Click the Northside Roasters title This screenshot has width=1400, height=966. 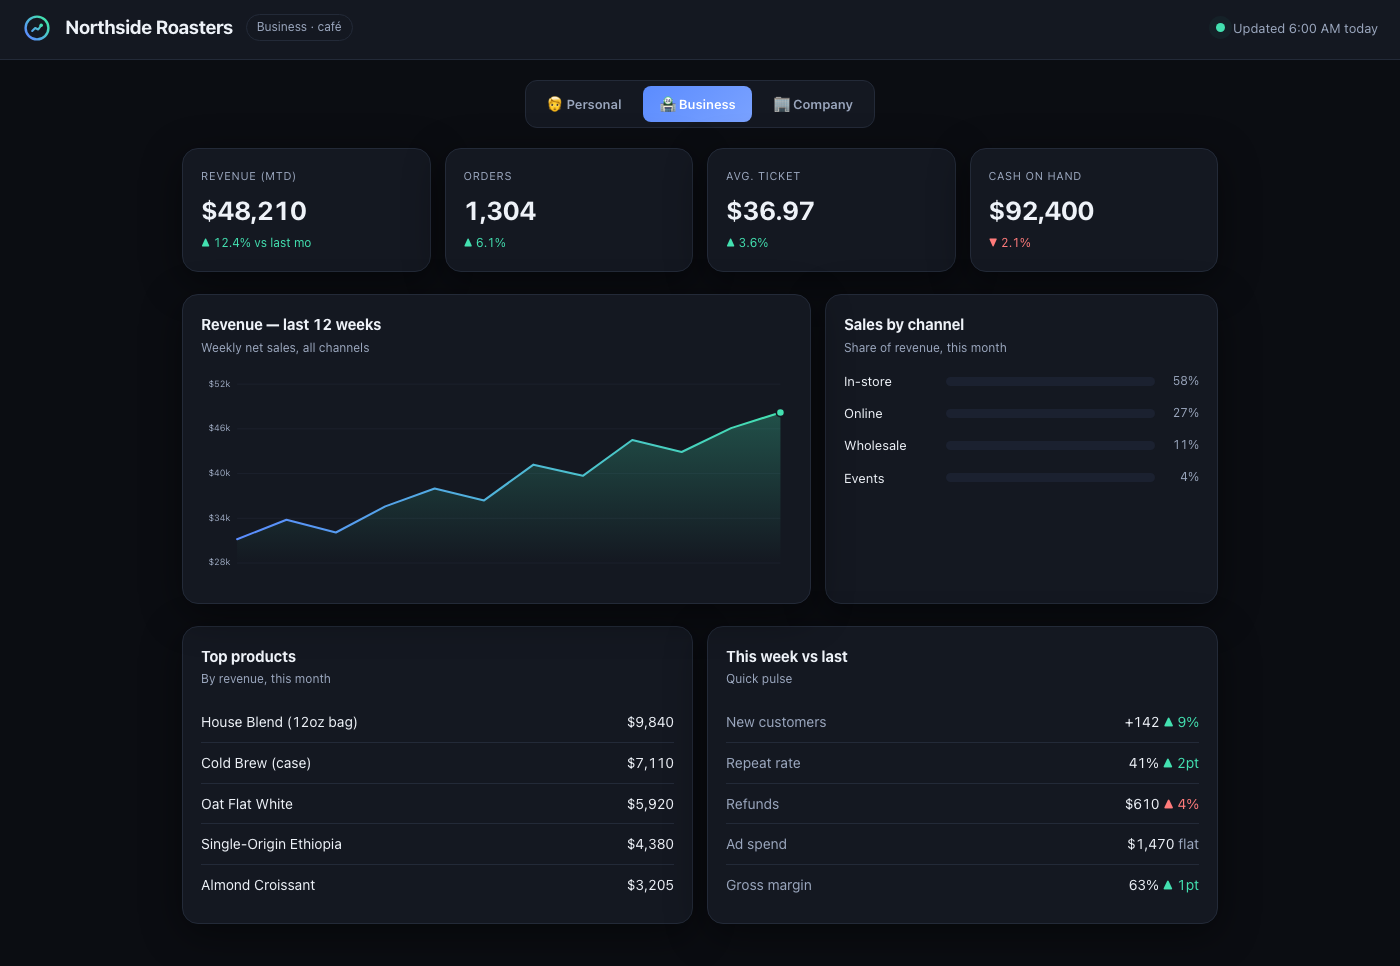point(149,28)
